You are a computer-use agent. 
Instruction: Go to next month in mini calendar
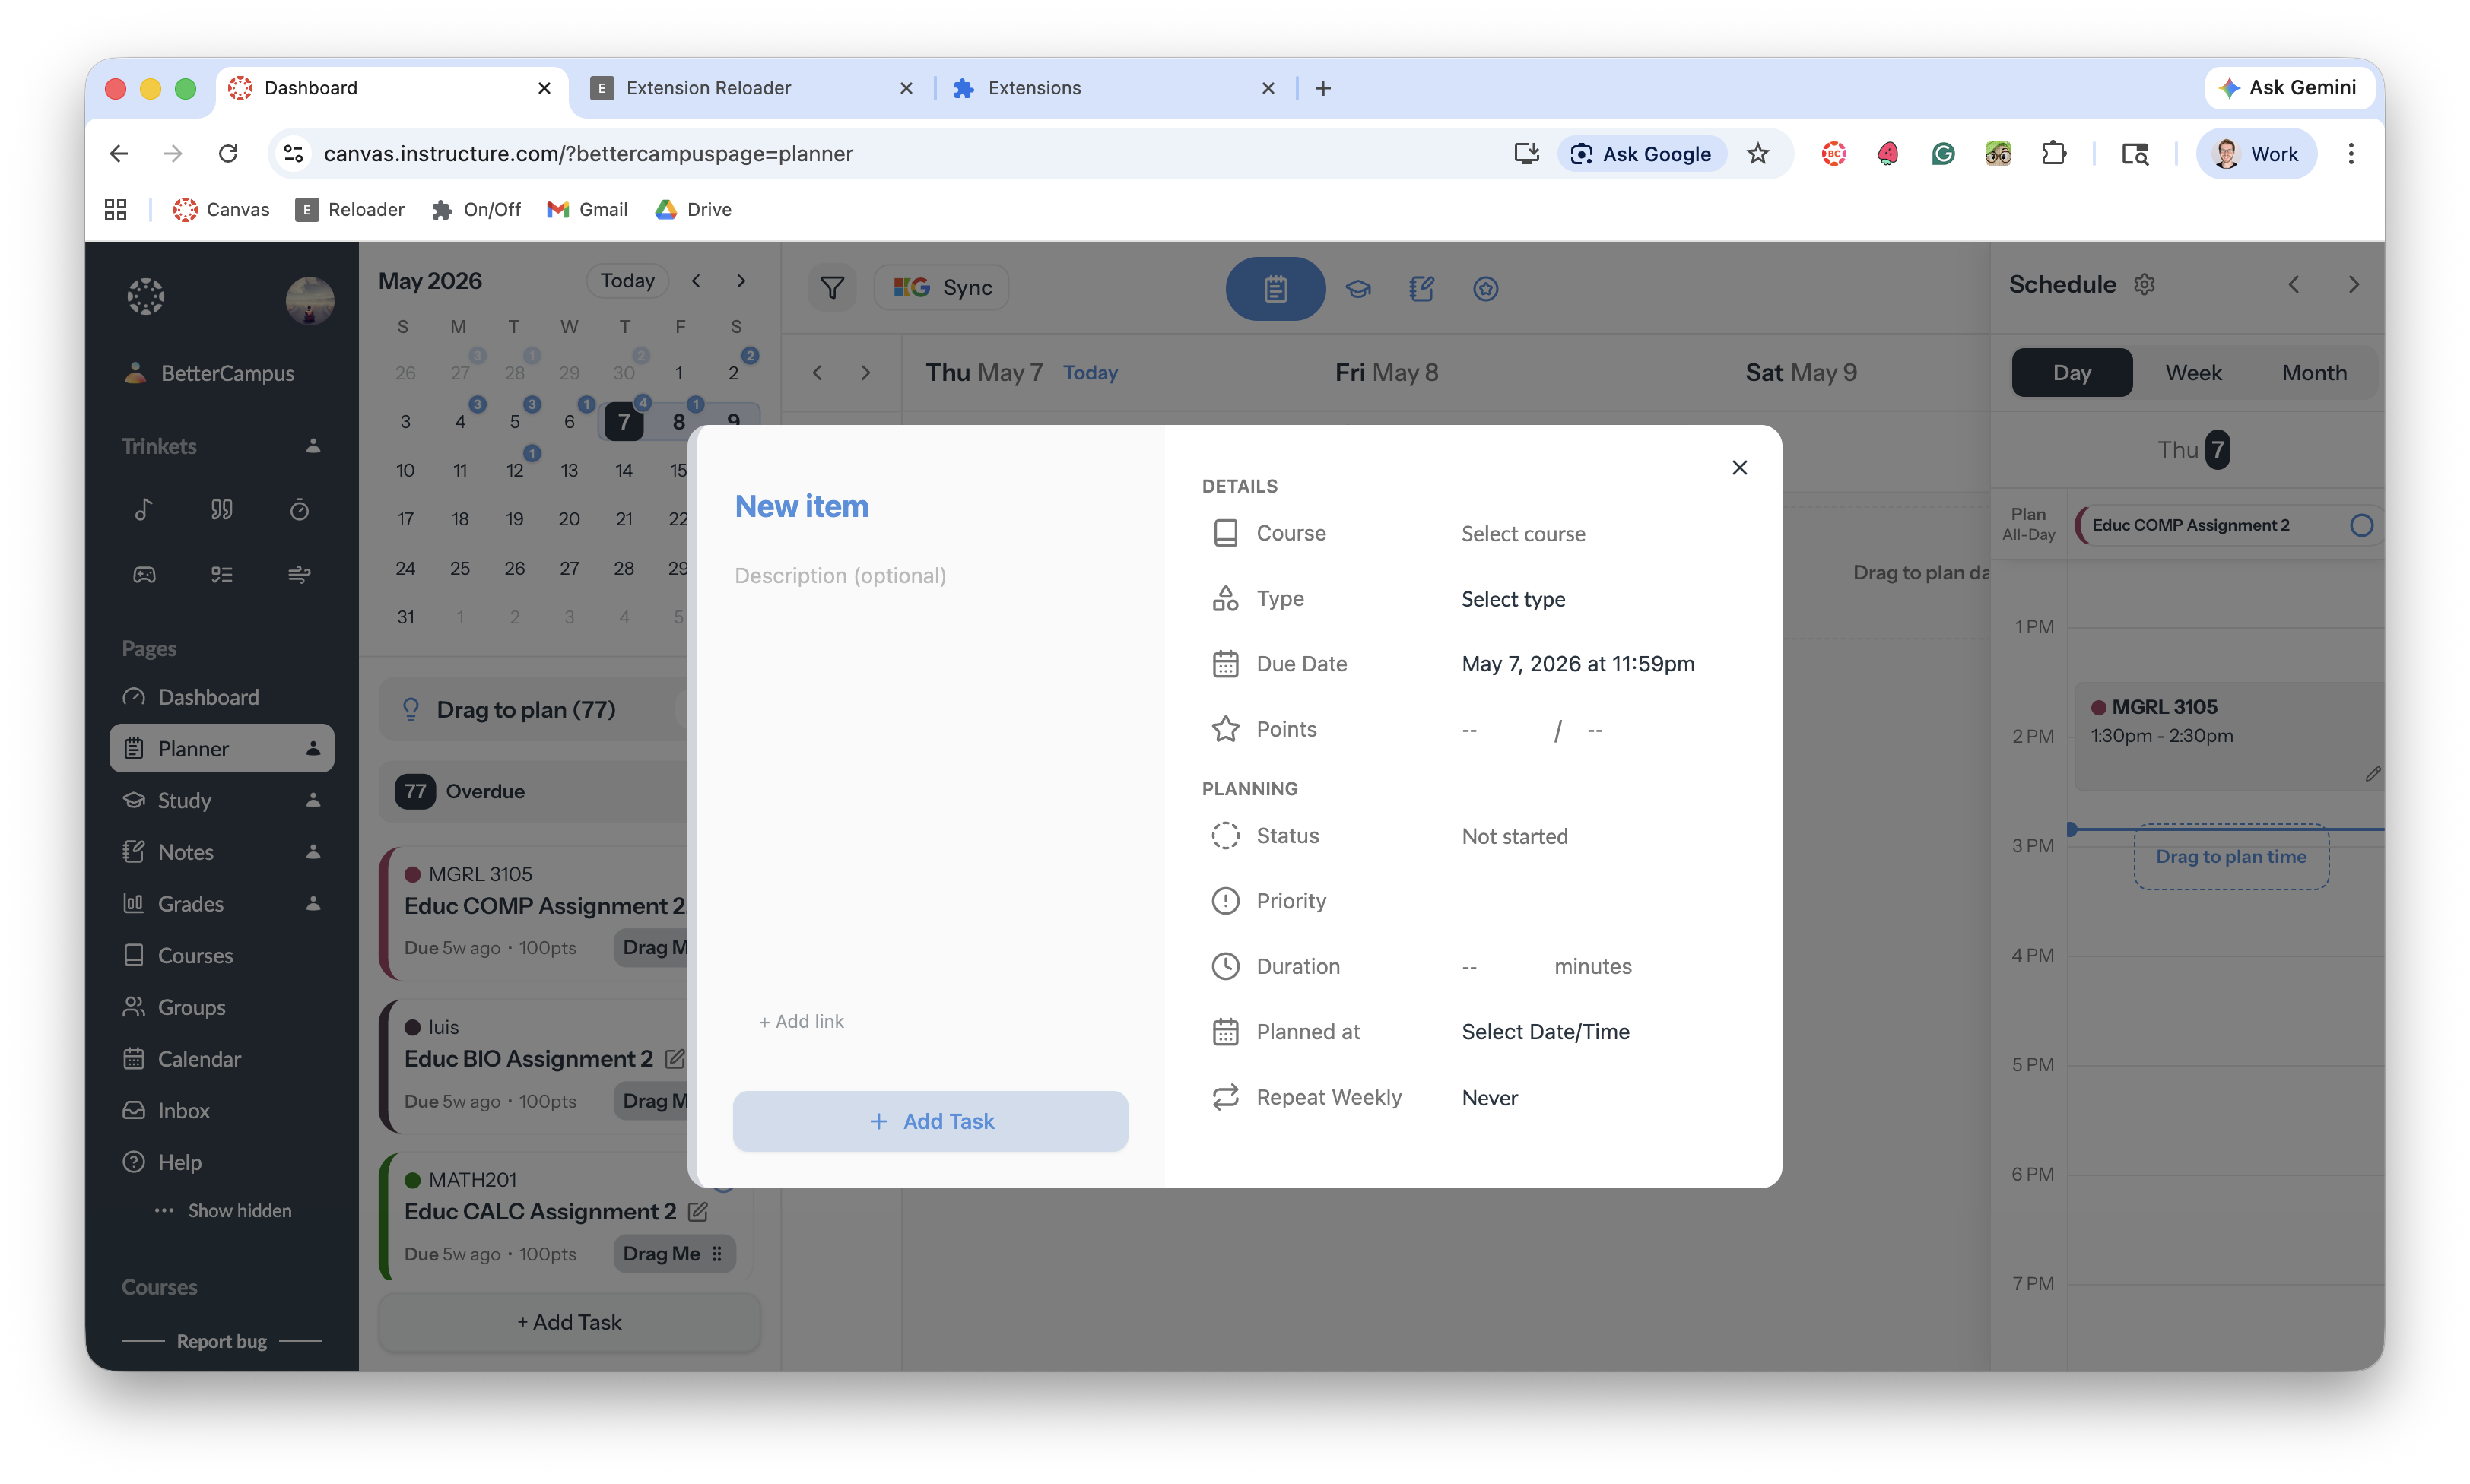point(741,281)
